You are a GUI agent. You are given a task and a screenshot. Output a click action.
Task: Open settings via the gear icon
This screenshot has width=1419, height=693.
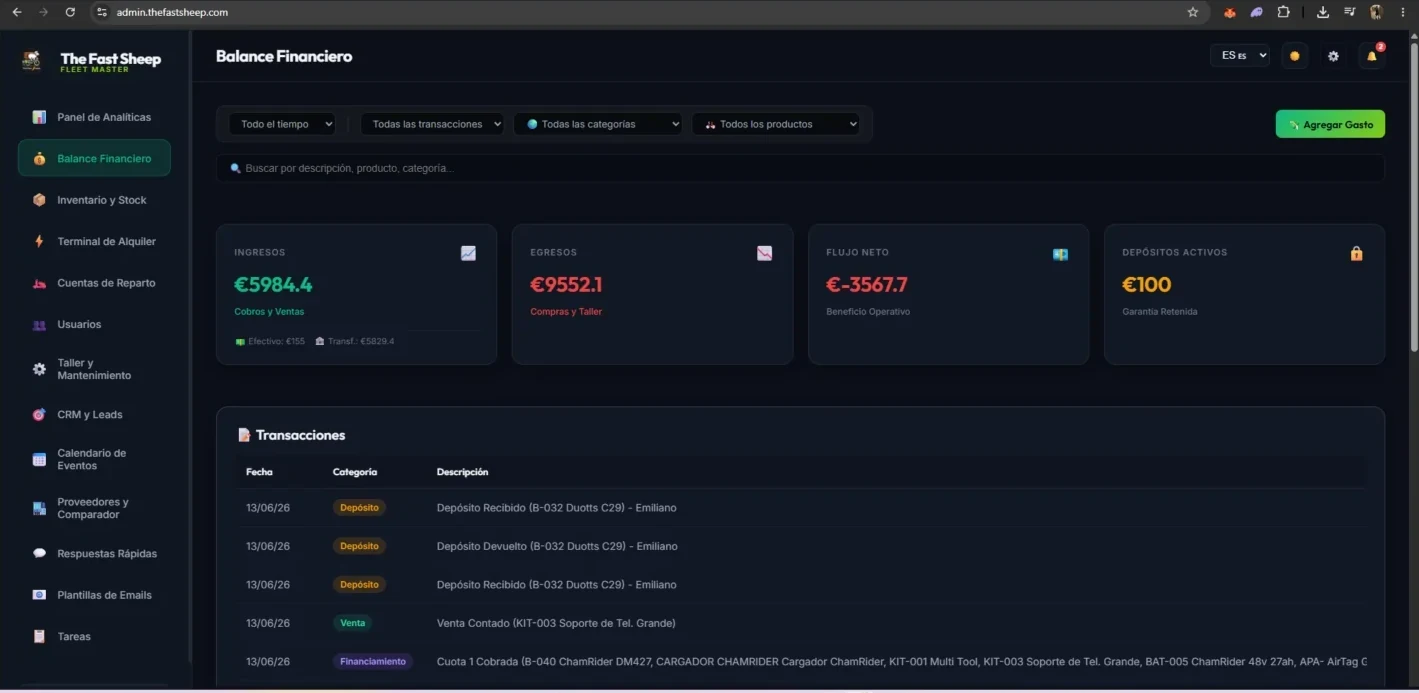[1333, 56]
